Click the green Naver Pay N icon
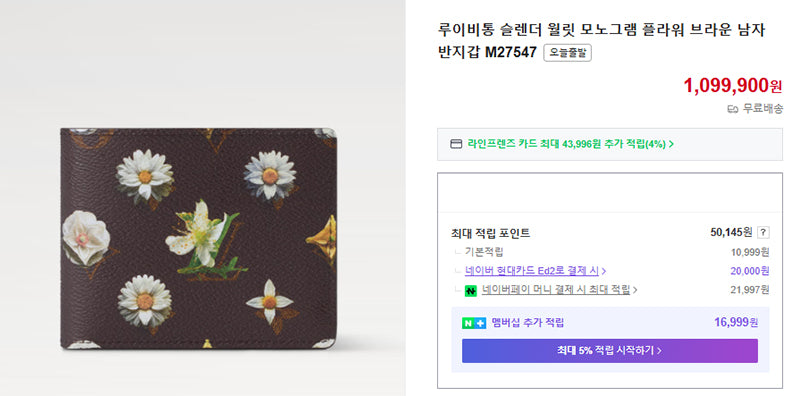800x396 pixels. (x=470, y=291)
